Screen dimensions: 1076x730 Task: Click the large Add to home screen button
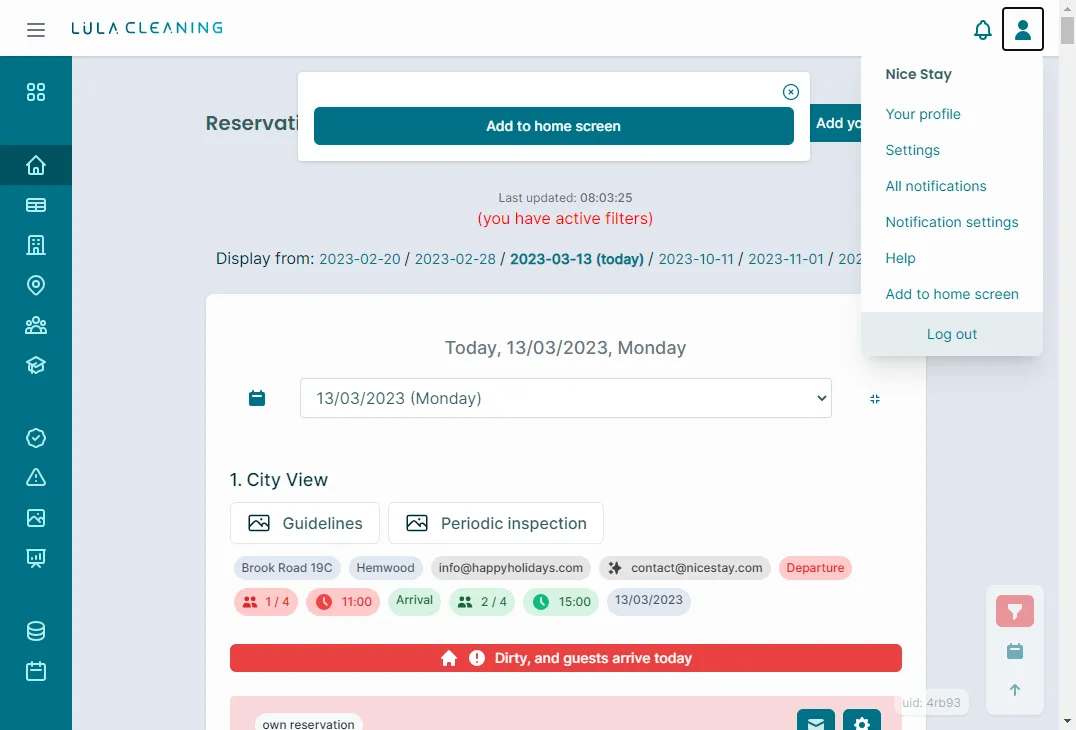coord(554,126)
